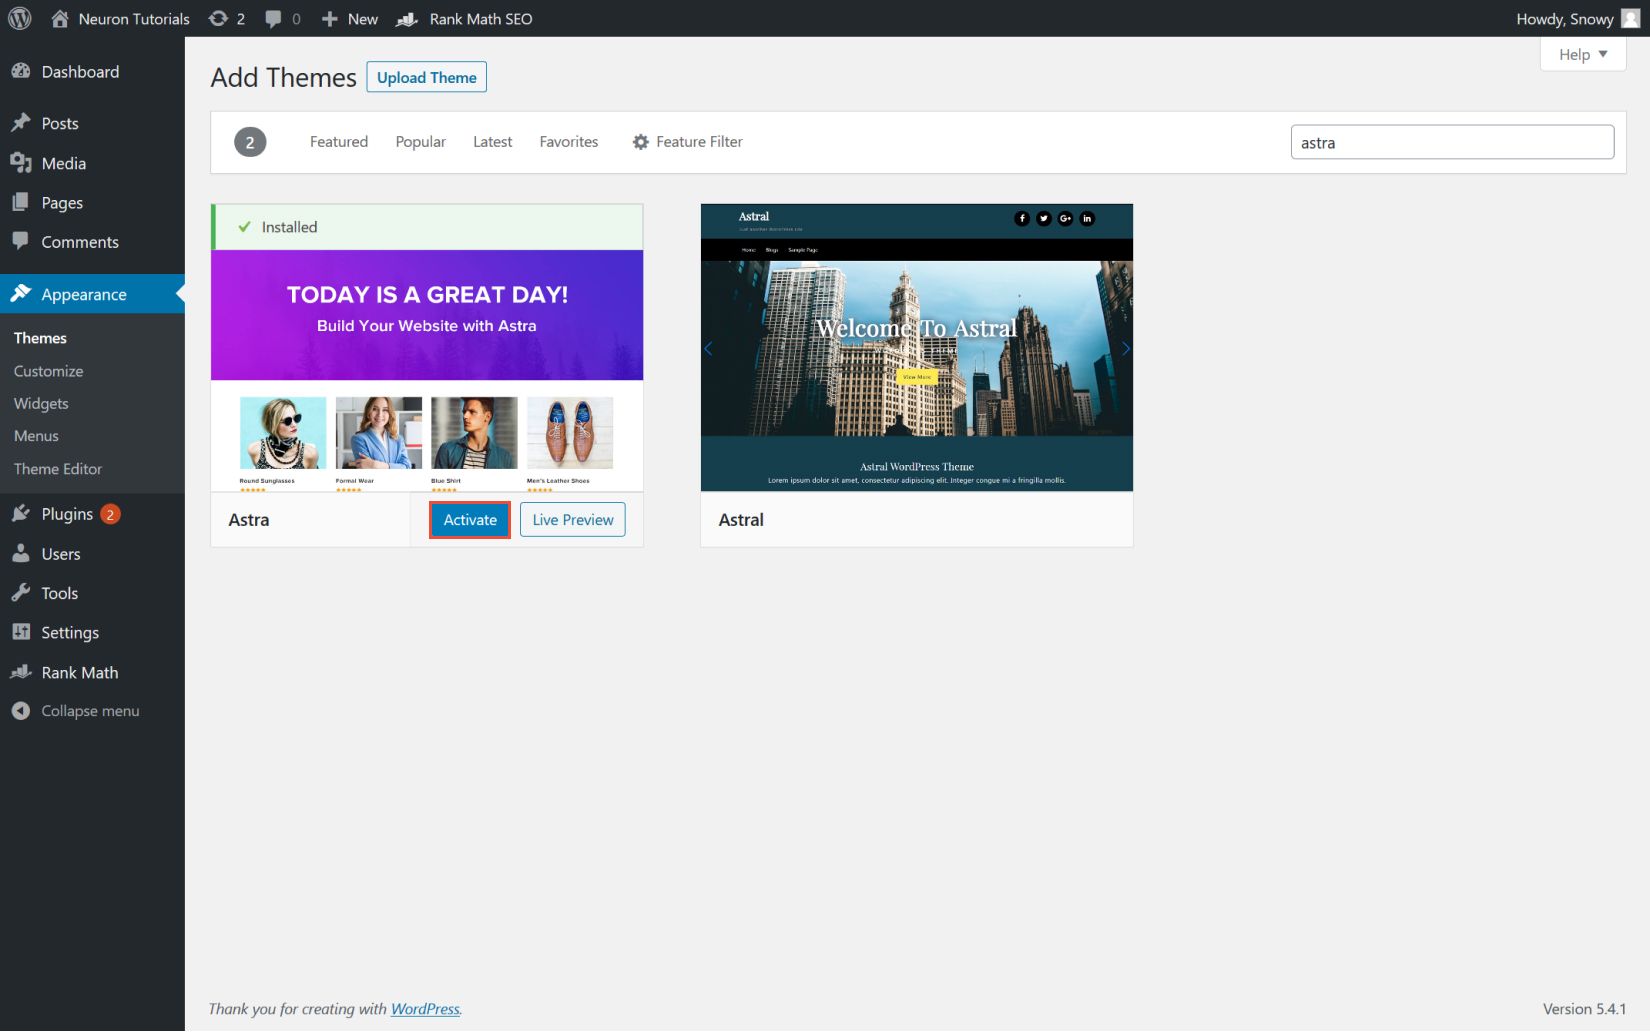Open the Dashboard via its gauge icon

(21, 71)
